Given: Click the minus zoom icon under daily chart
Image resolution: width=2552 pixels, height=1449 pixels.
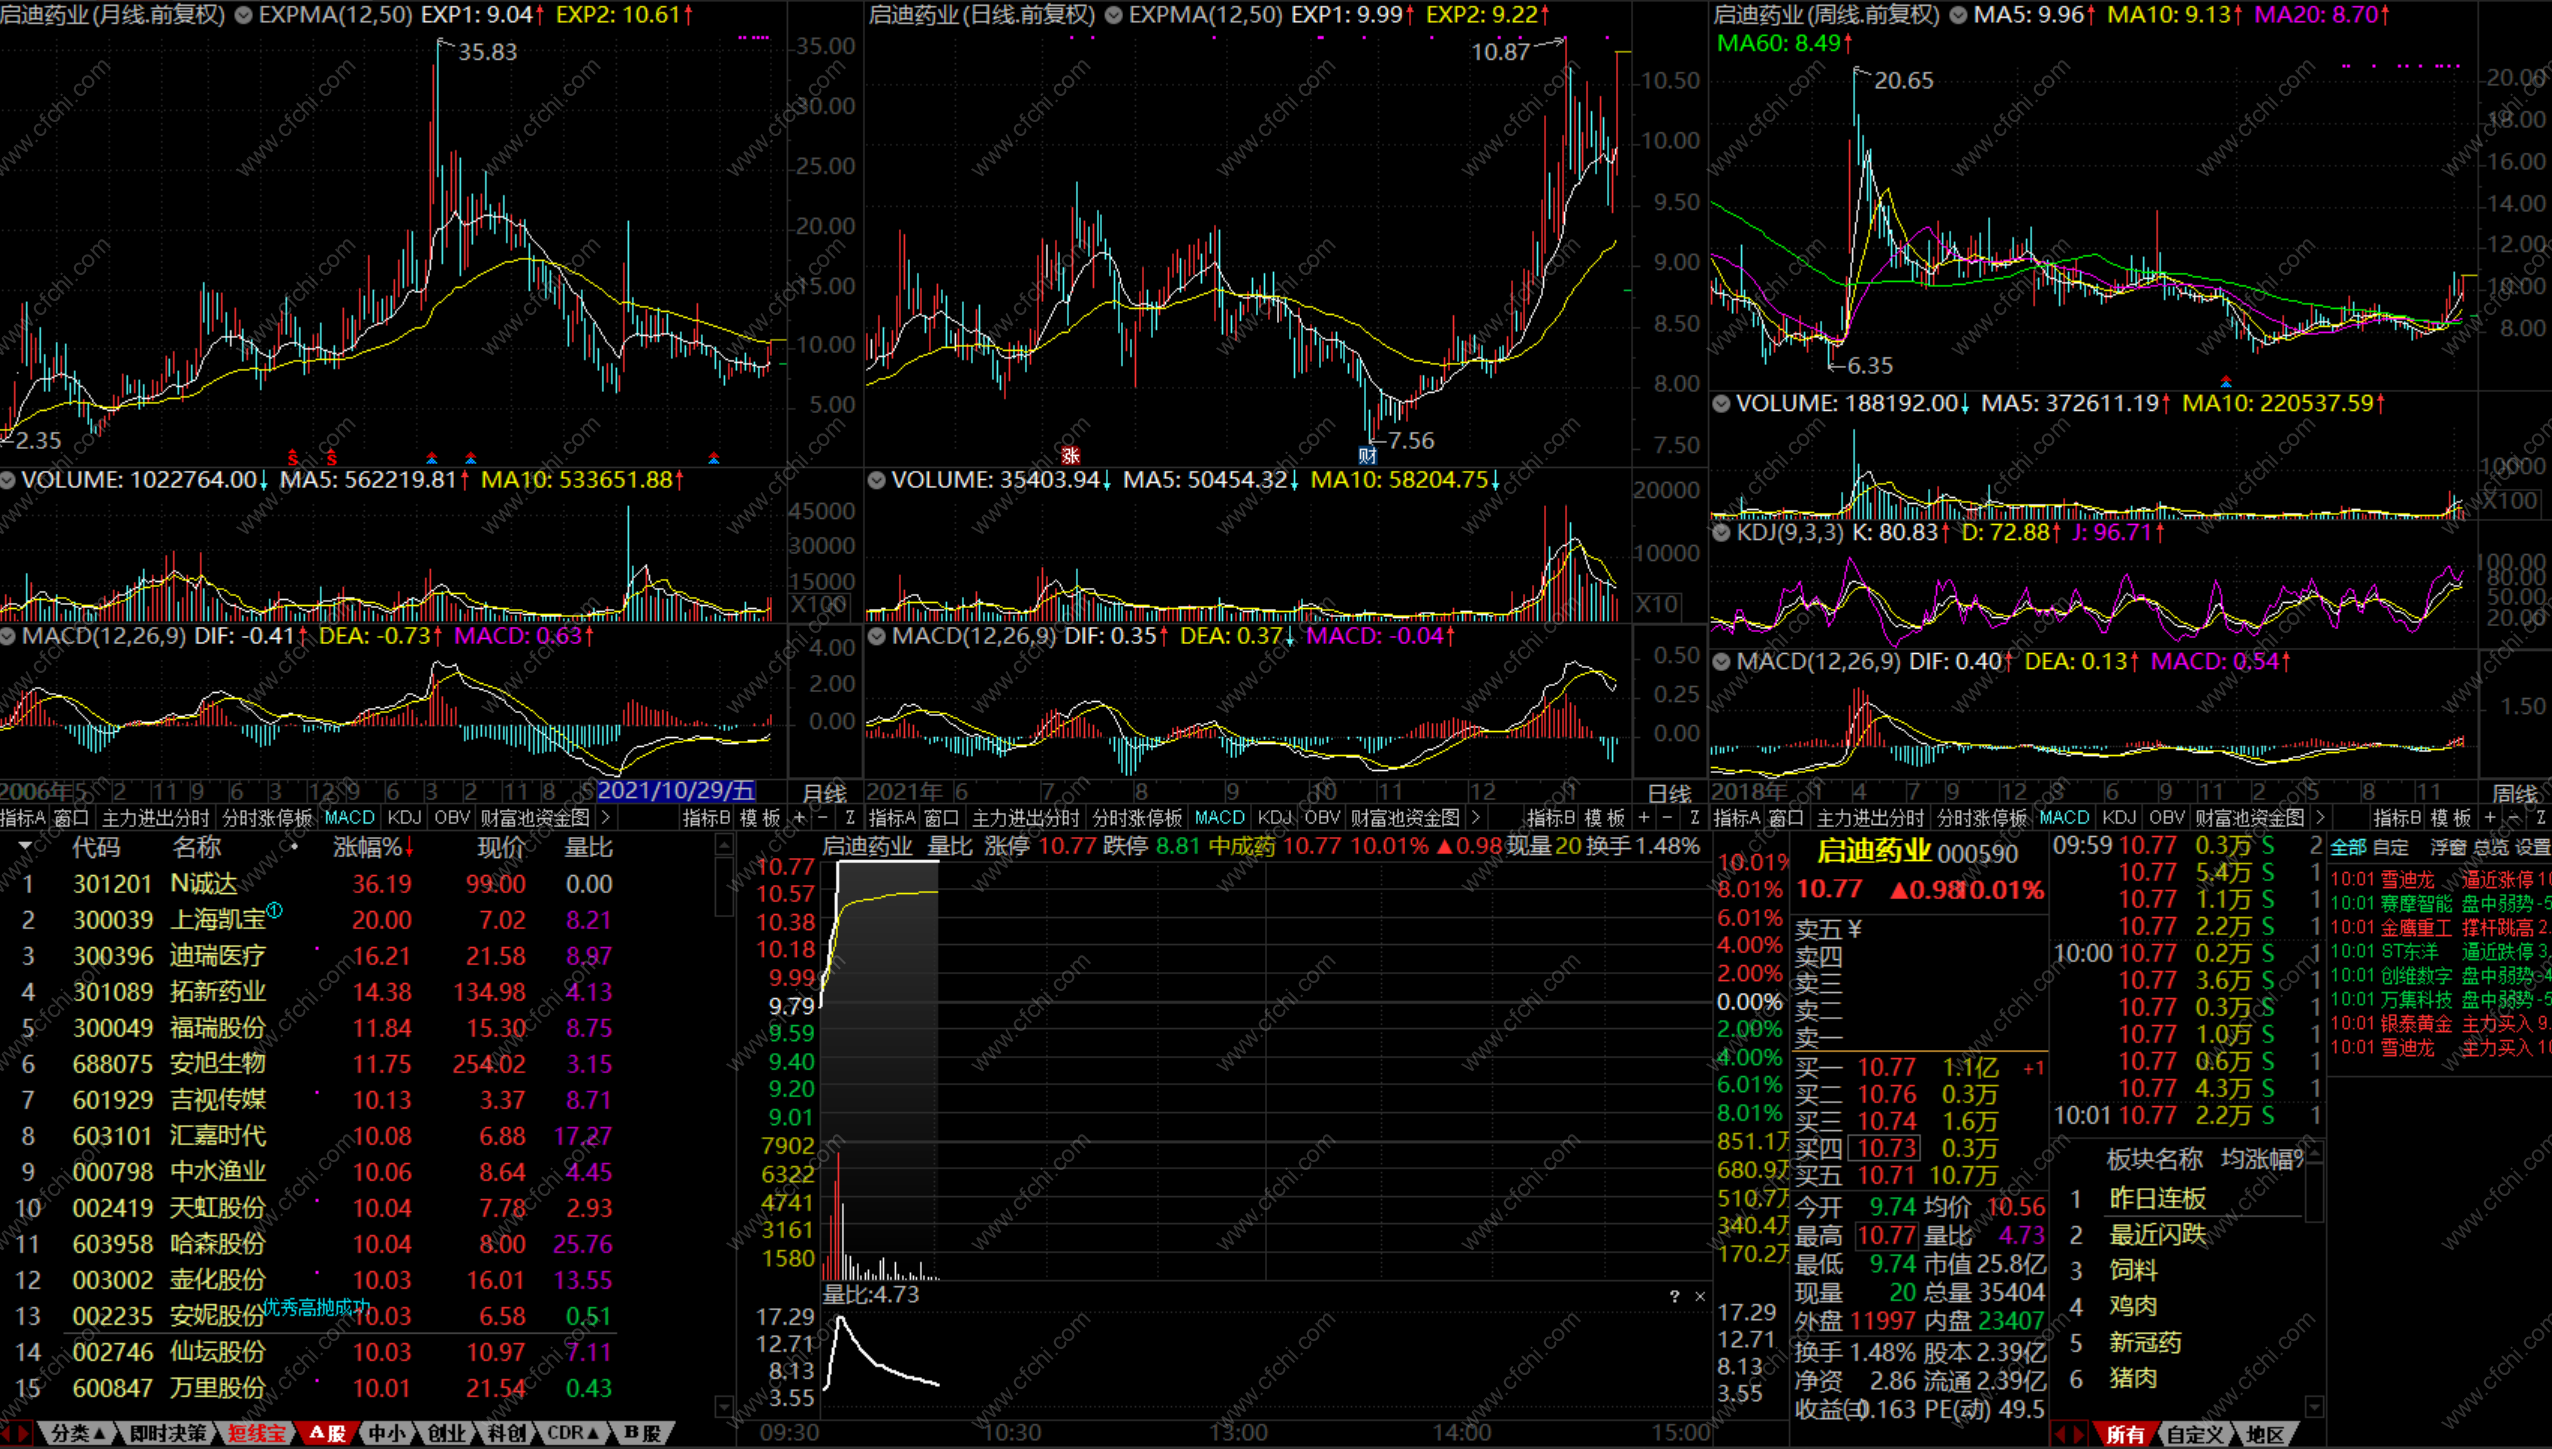Looking at the screenshot, I should (1667, 818).
